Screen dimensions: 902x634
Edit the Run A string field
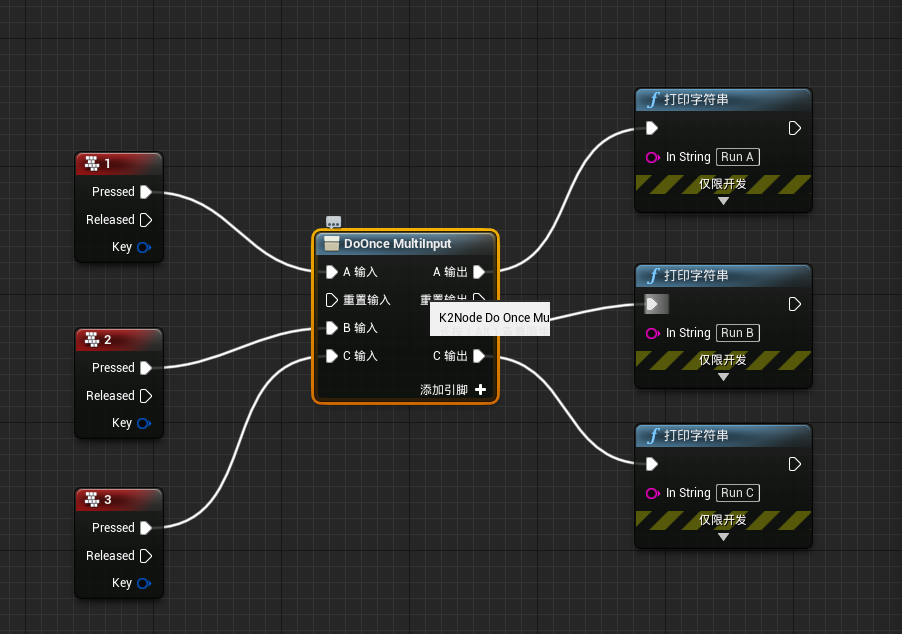click(x=737, y=157)
